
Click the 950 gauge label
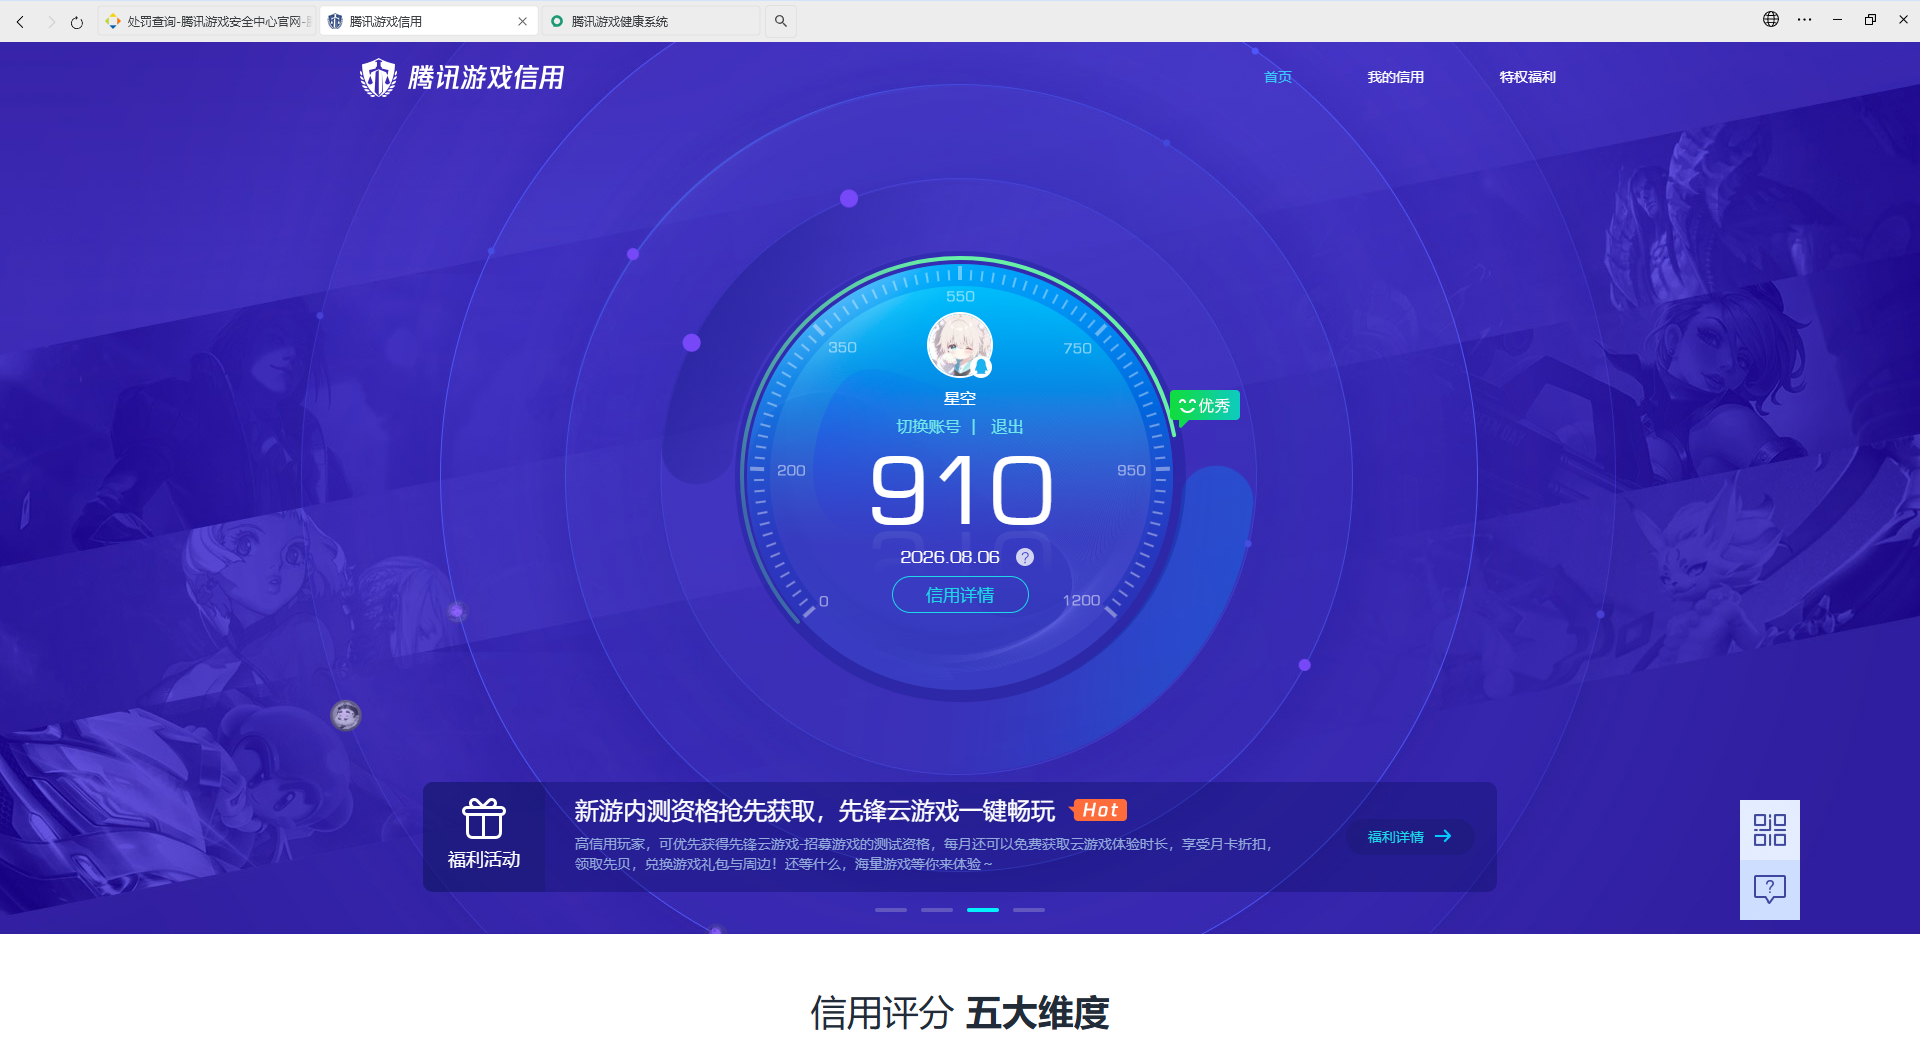tap(1131, 470)
